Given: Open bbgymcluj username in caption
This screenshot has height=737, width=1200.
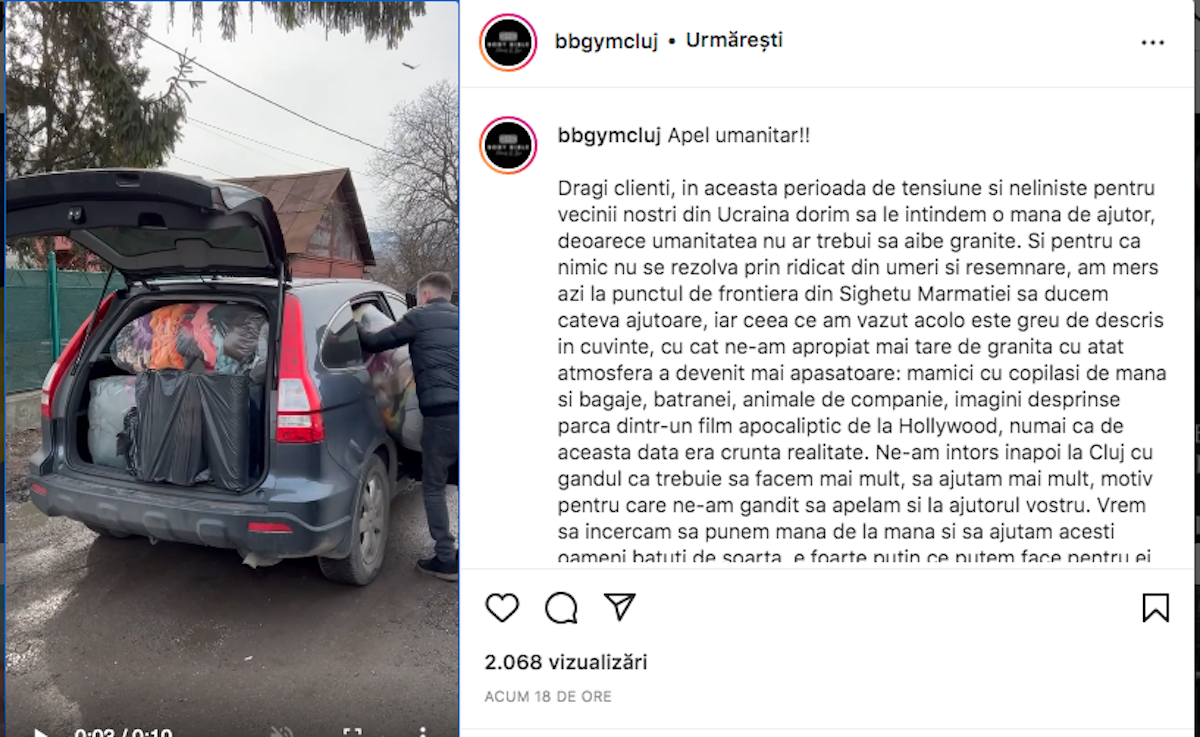Looking at the screenshot, I should [608, 135].
